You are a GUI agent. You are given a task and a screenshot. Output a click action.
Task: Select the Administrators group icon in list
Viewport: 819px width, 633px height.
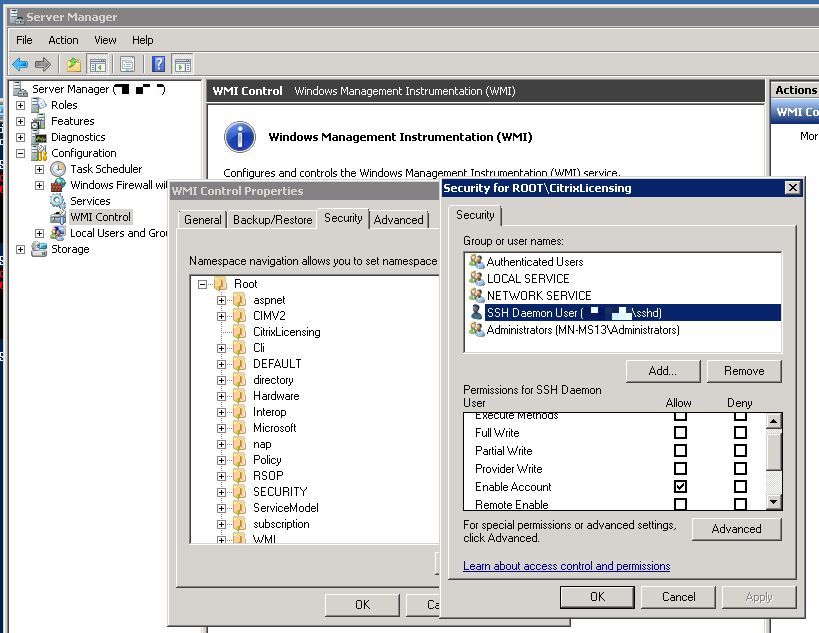tap(476, 330)
